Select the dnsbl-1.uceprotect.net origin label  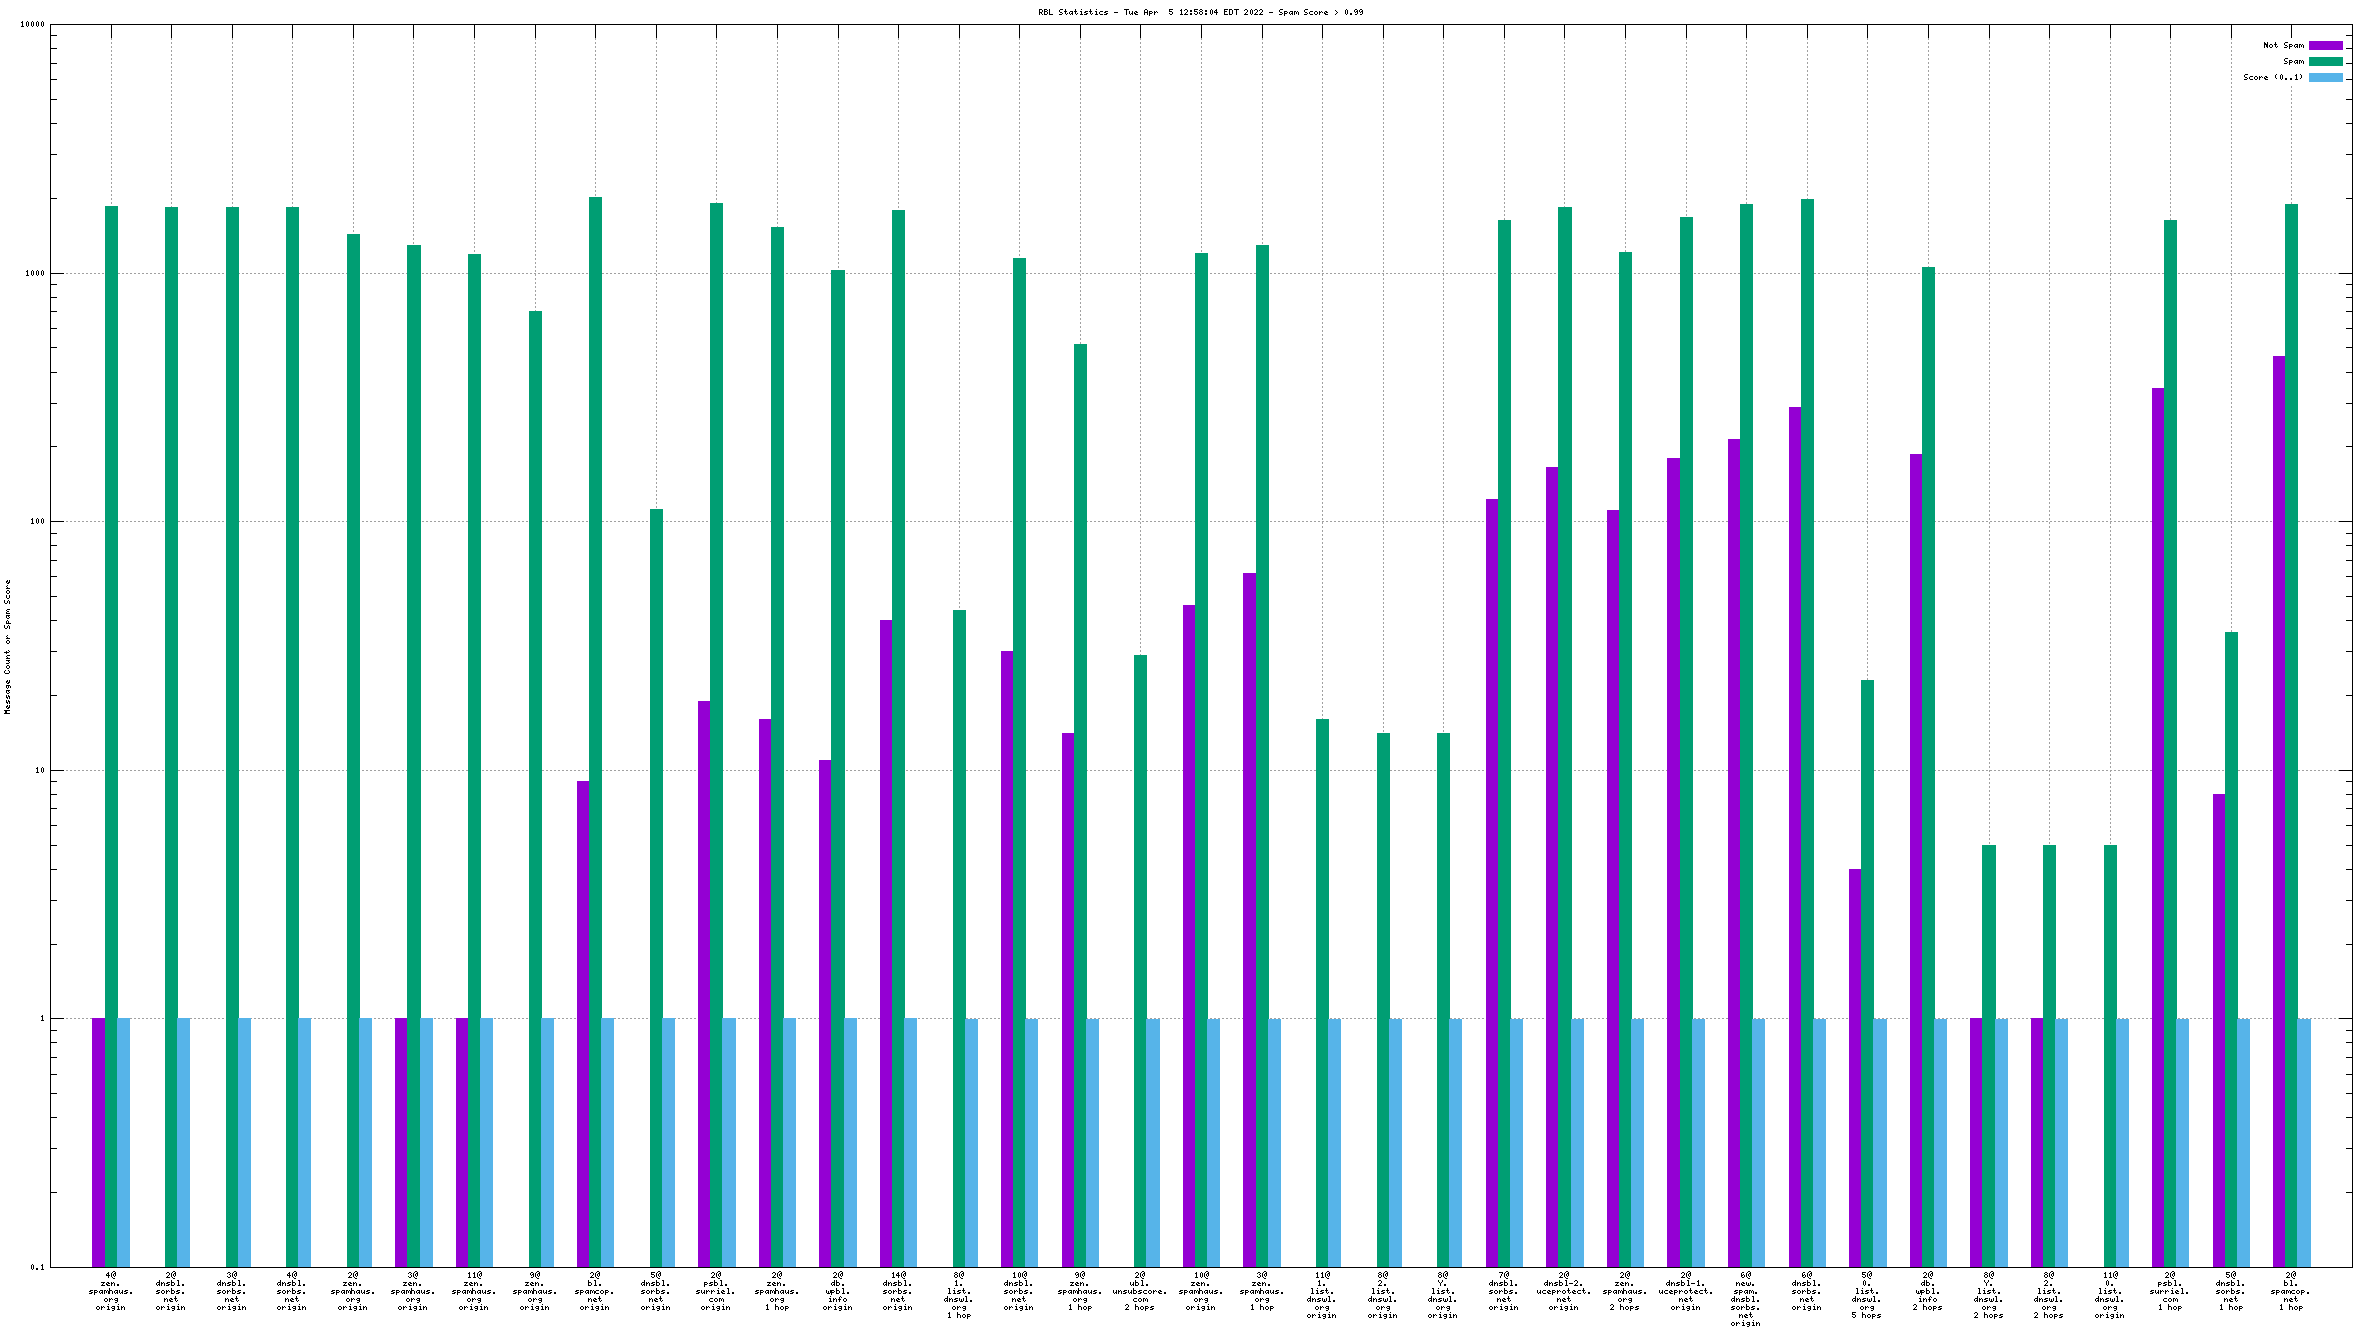point(1685,1291)
